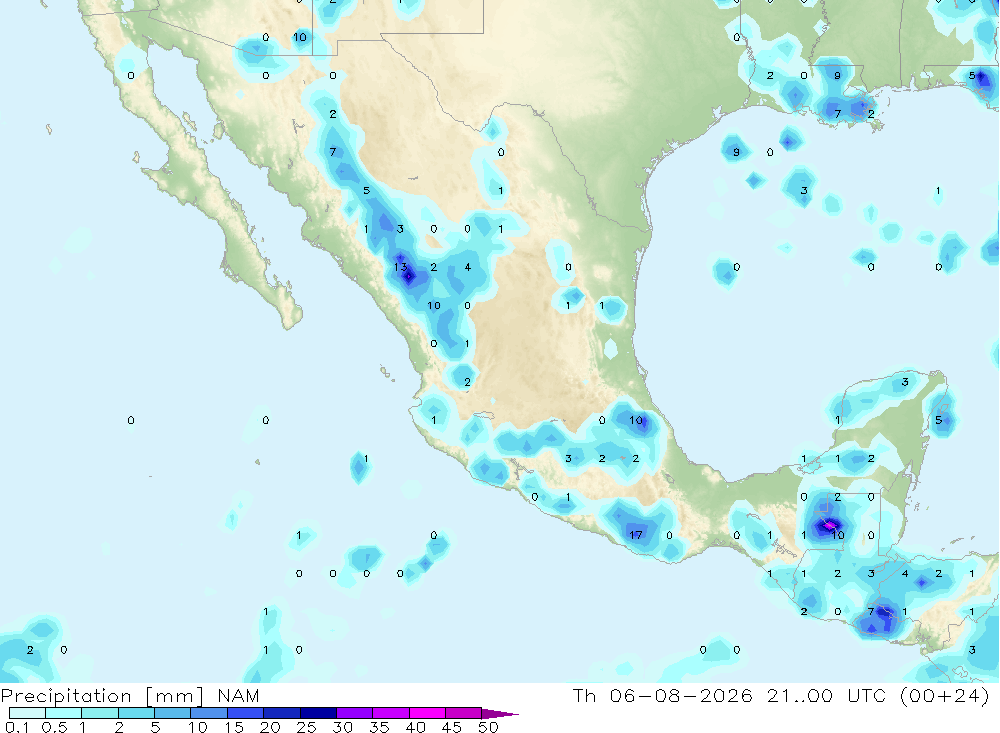Click the '13' precipitation value on the map
Screen dimensions: 1000x733
click(400, 267)
